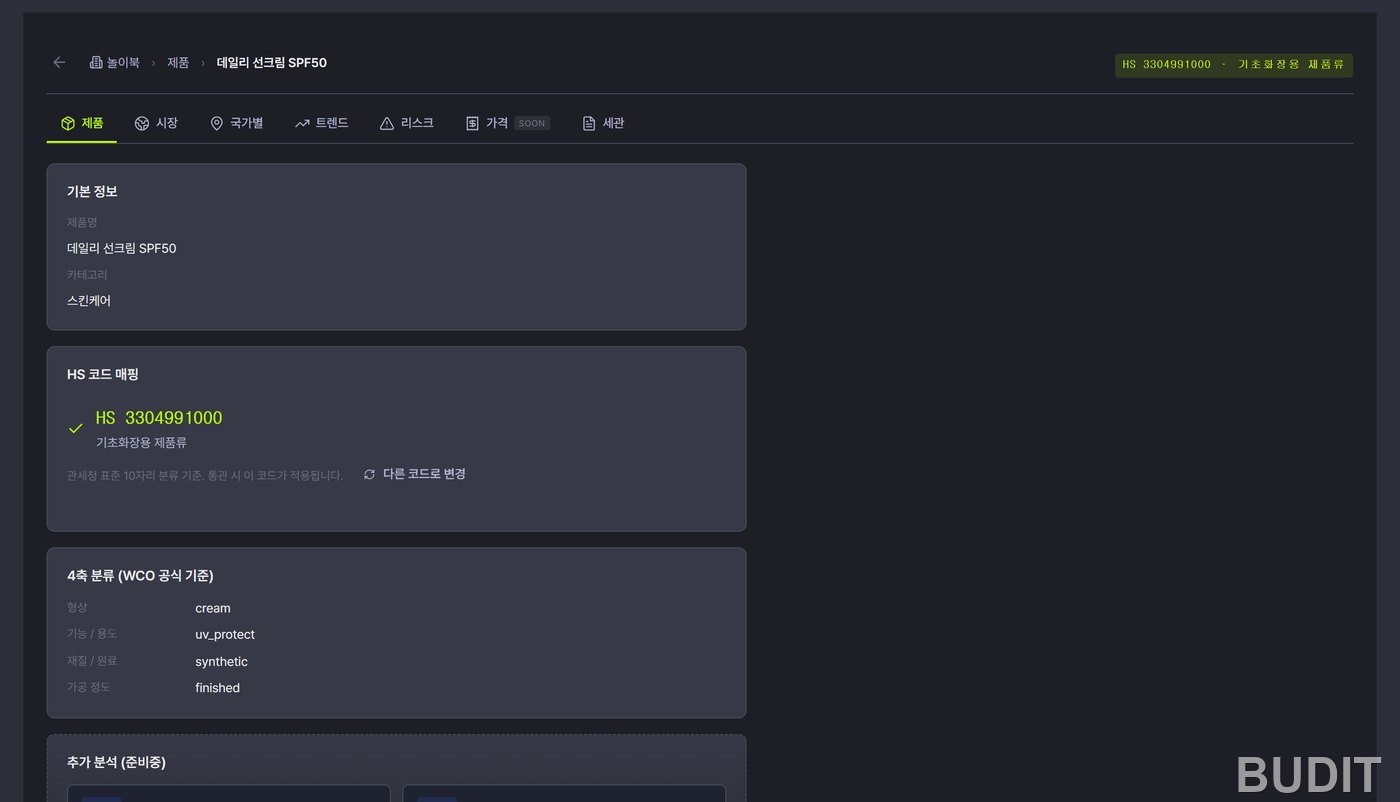Switch to the 리스크 tab
Screen dimensions: 1400x802
(407, 123)
